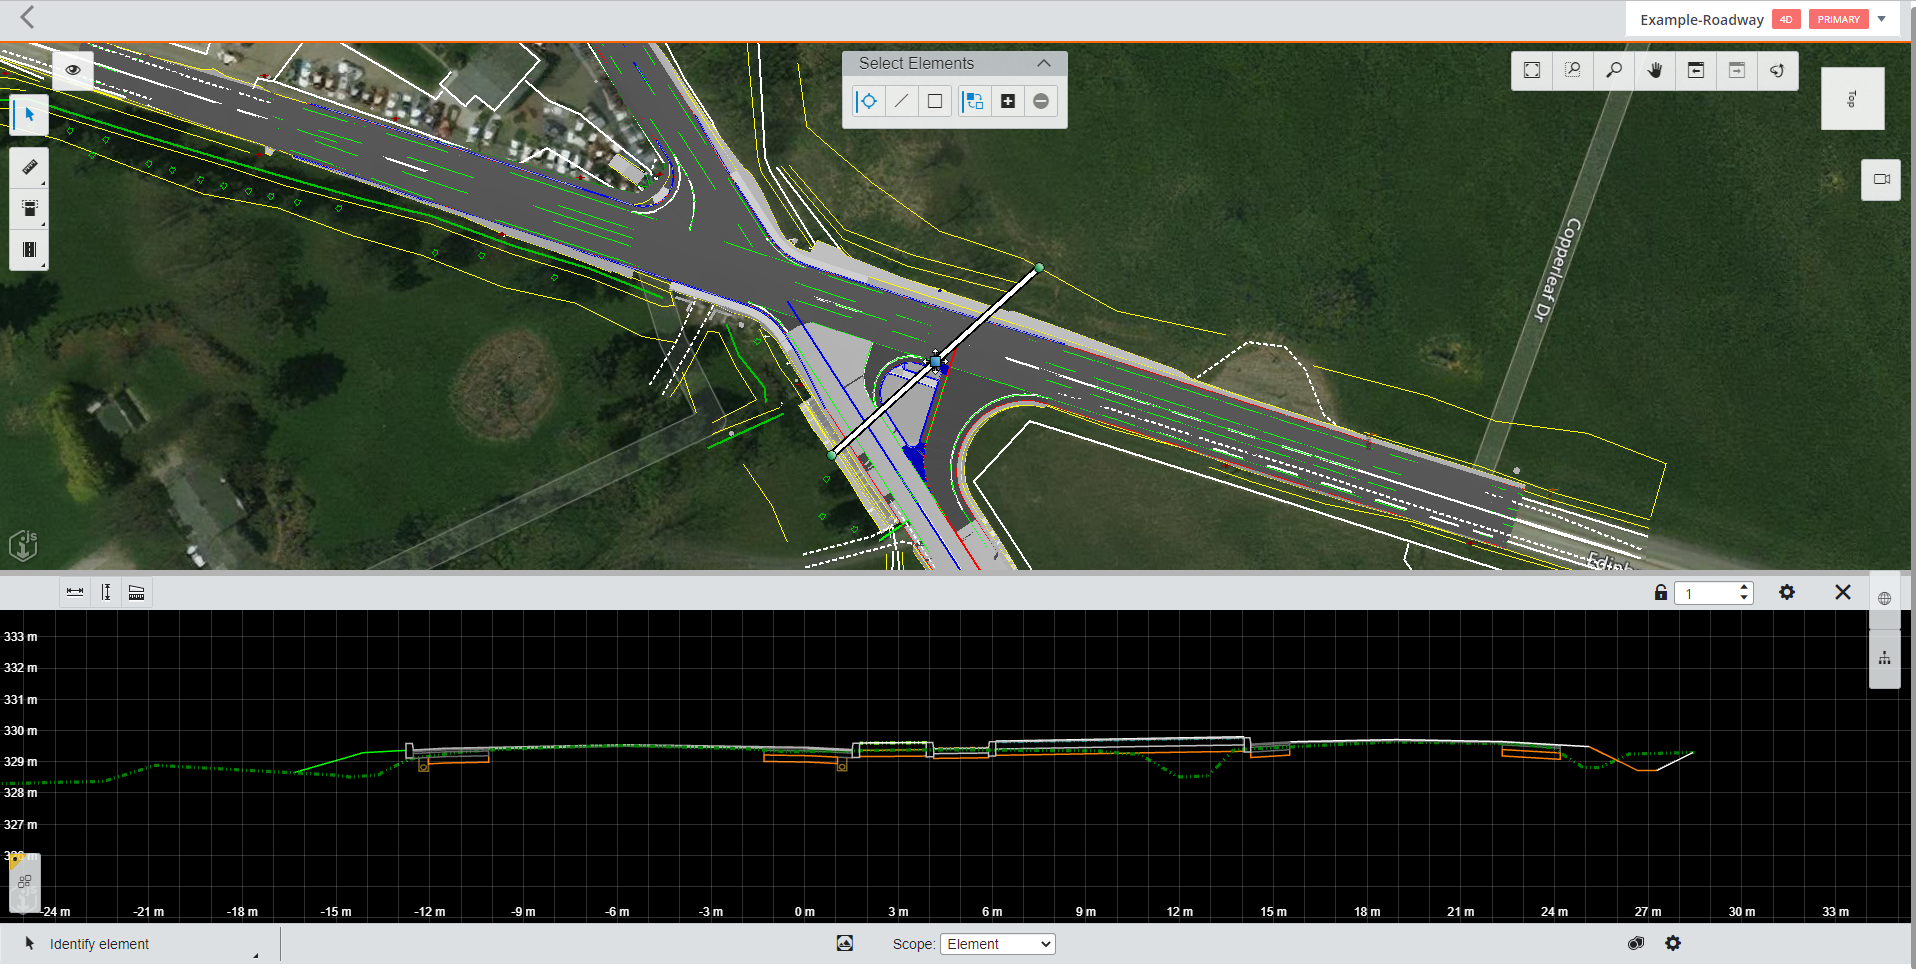Select the Zoom magnifier tool

point(1613,70)
